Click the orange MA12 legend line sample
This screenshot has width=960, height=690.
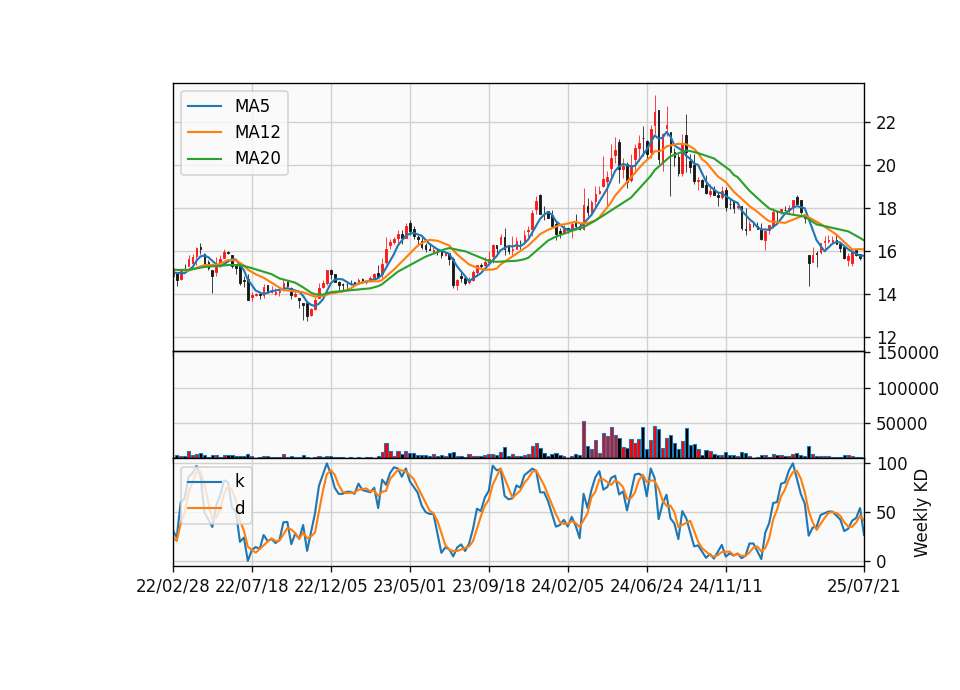204,132
